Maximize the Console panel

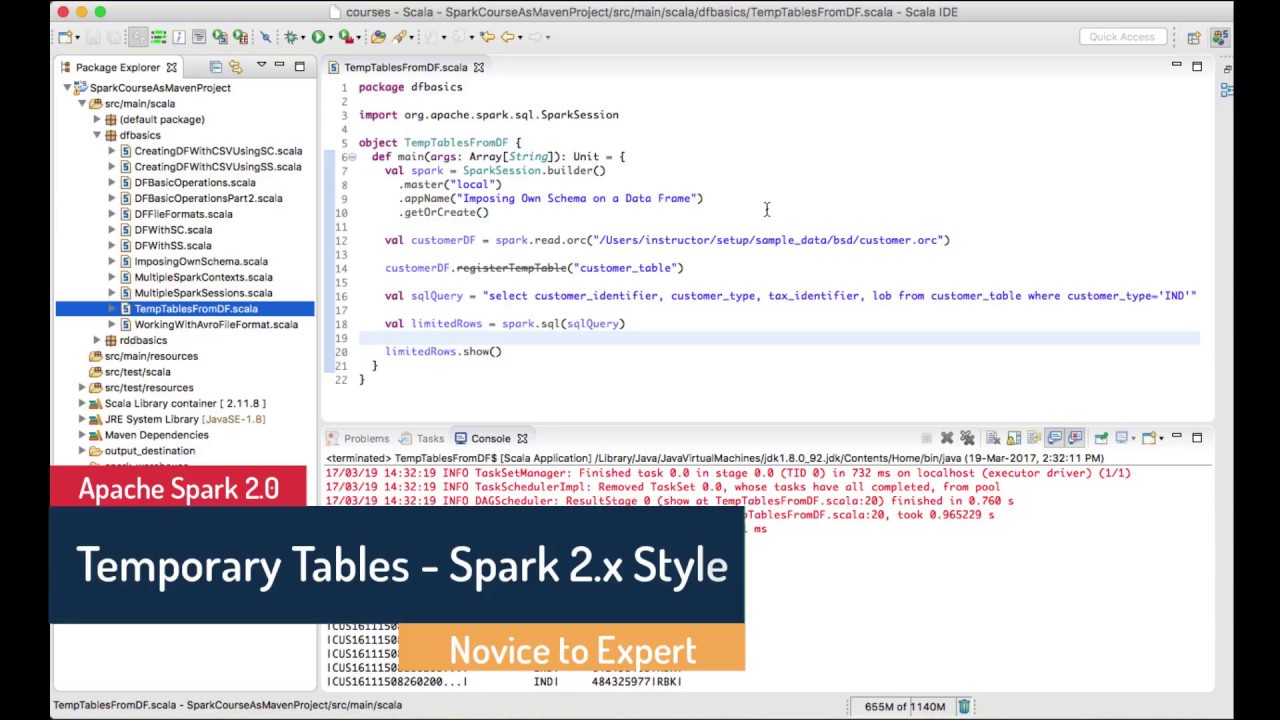pyautogui.click(x=1197, y=437)
